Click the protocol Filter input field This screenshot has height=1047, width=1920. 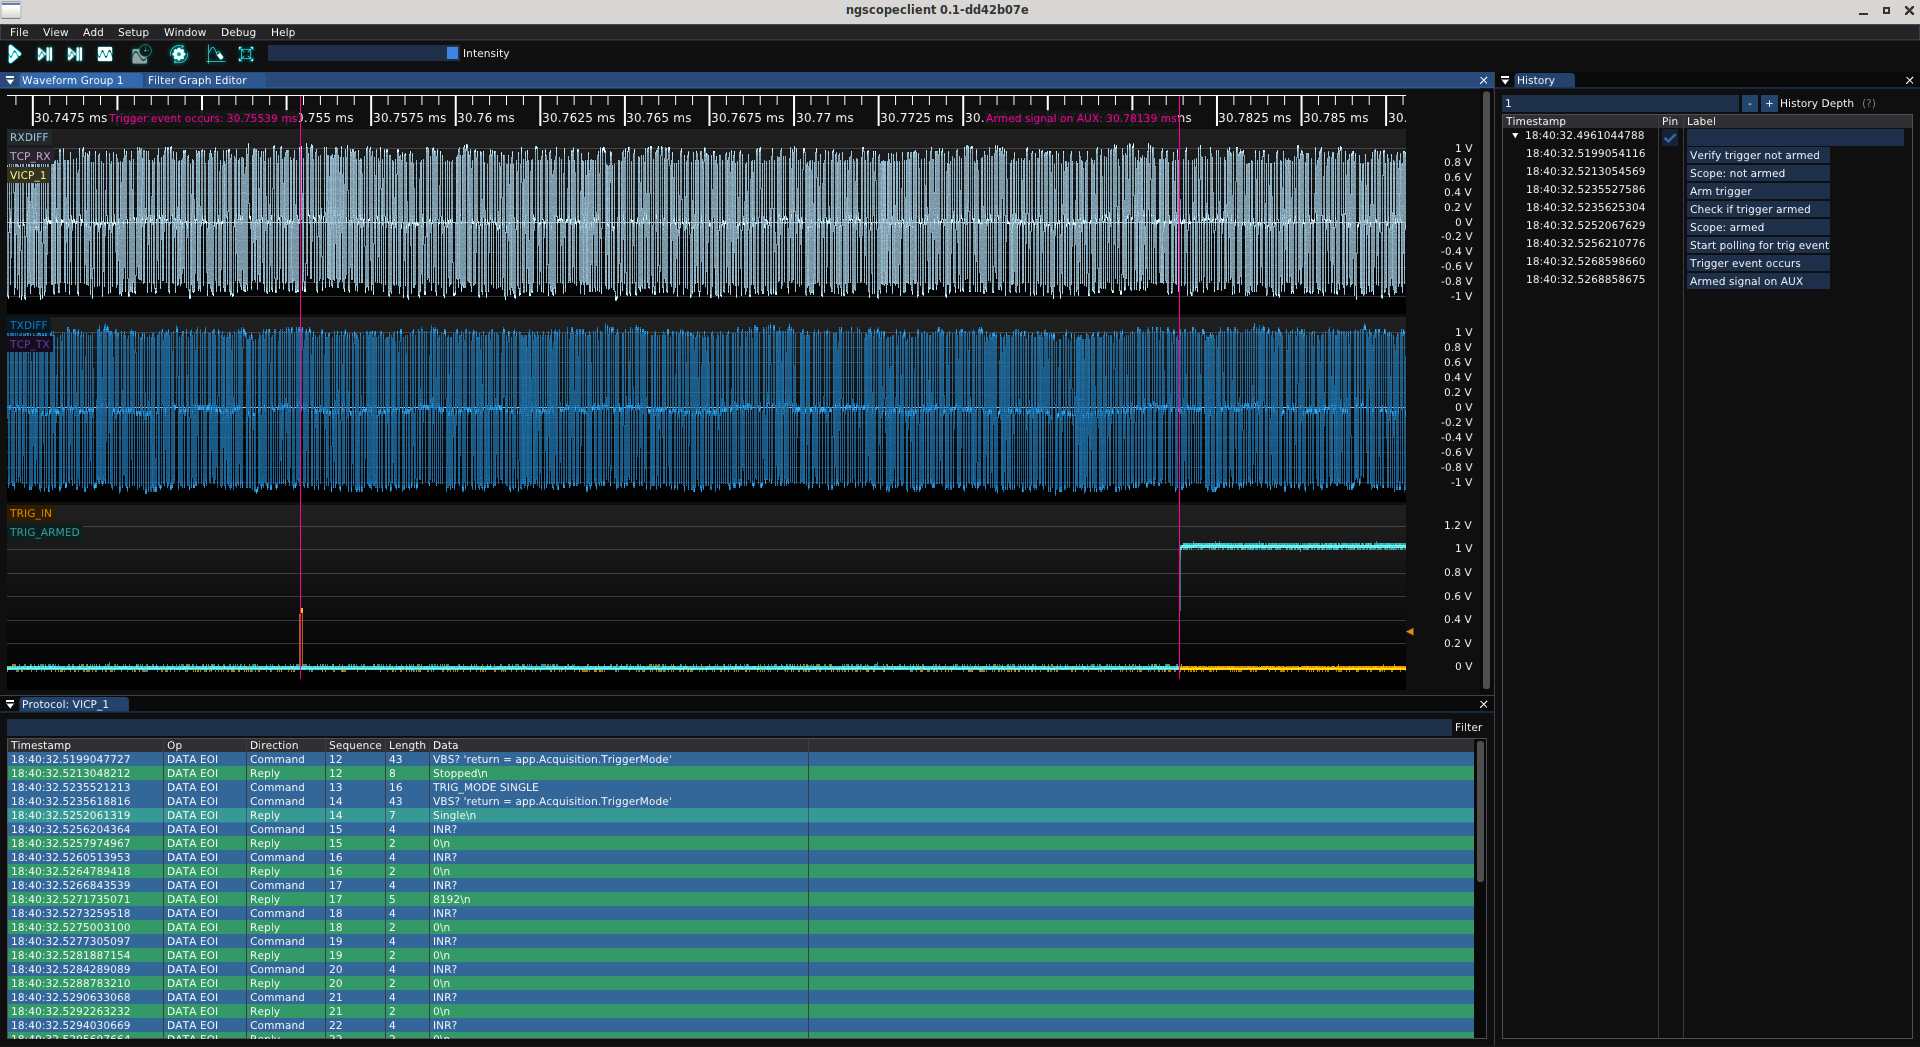point(728,728)
